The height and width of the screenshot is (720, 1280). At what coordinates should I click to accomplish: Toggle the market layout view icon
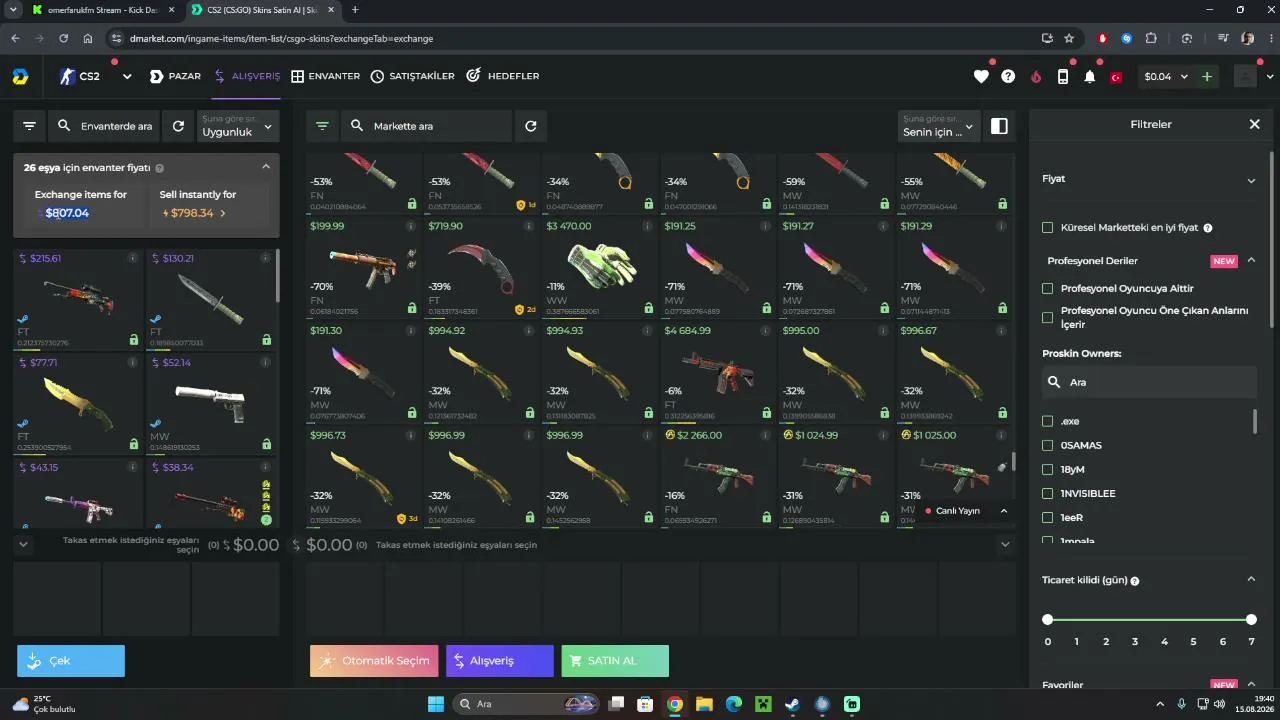pyautogui.click(x=998, y=126)
